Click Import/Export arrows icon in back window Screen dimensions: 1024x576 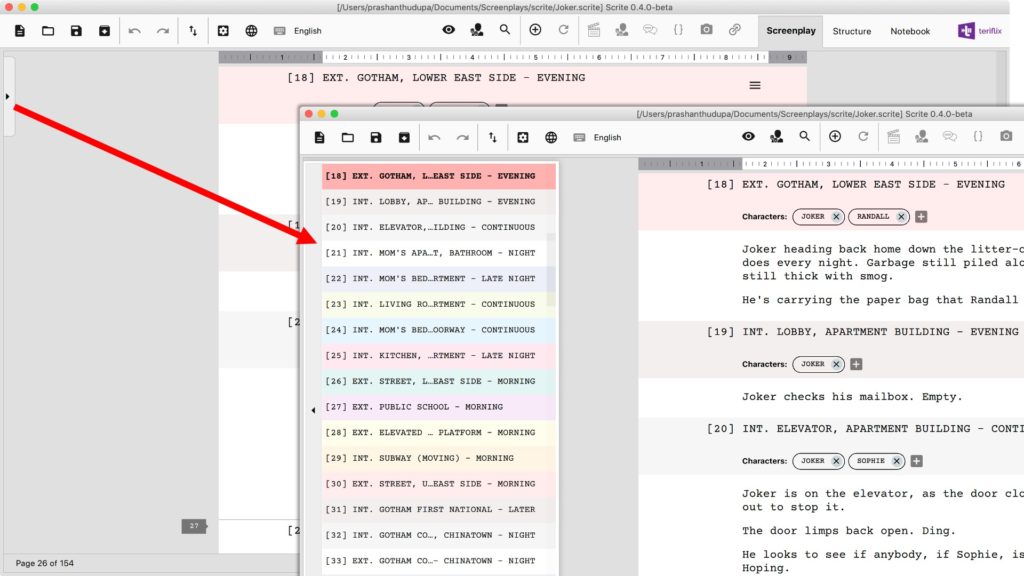(x=193, y=31)
